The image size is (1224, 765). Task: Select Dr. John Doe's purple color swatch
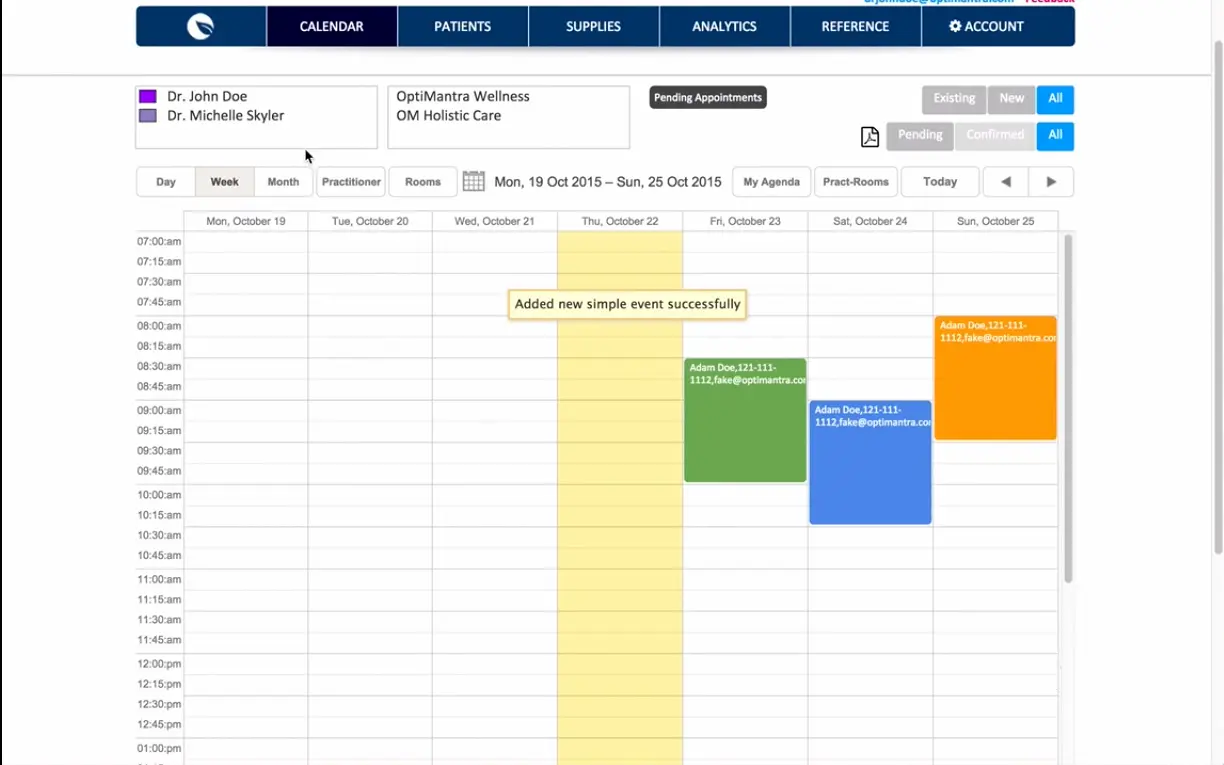point(148,96)
